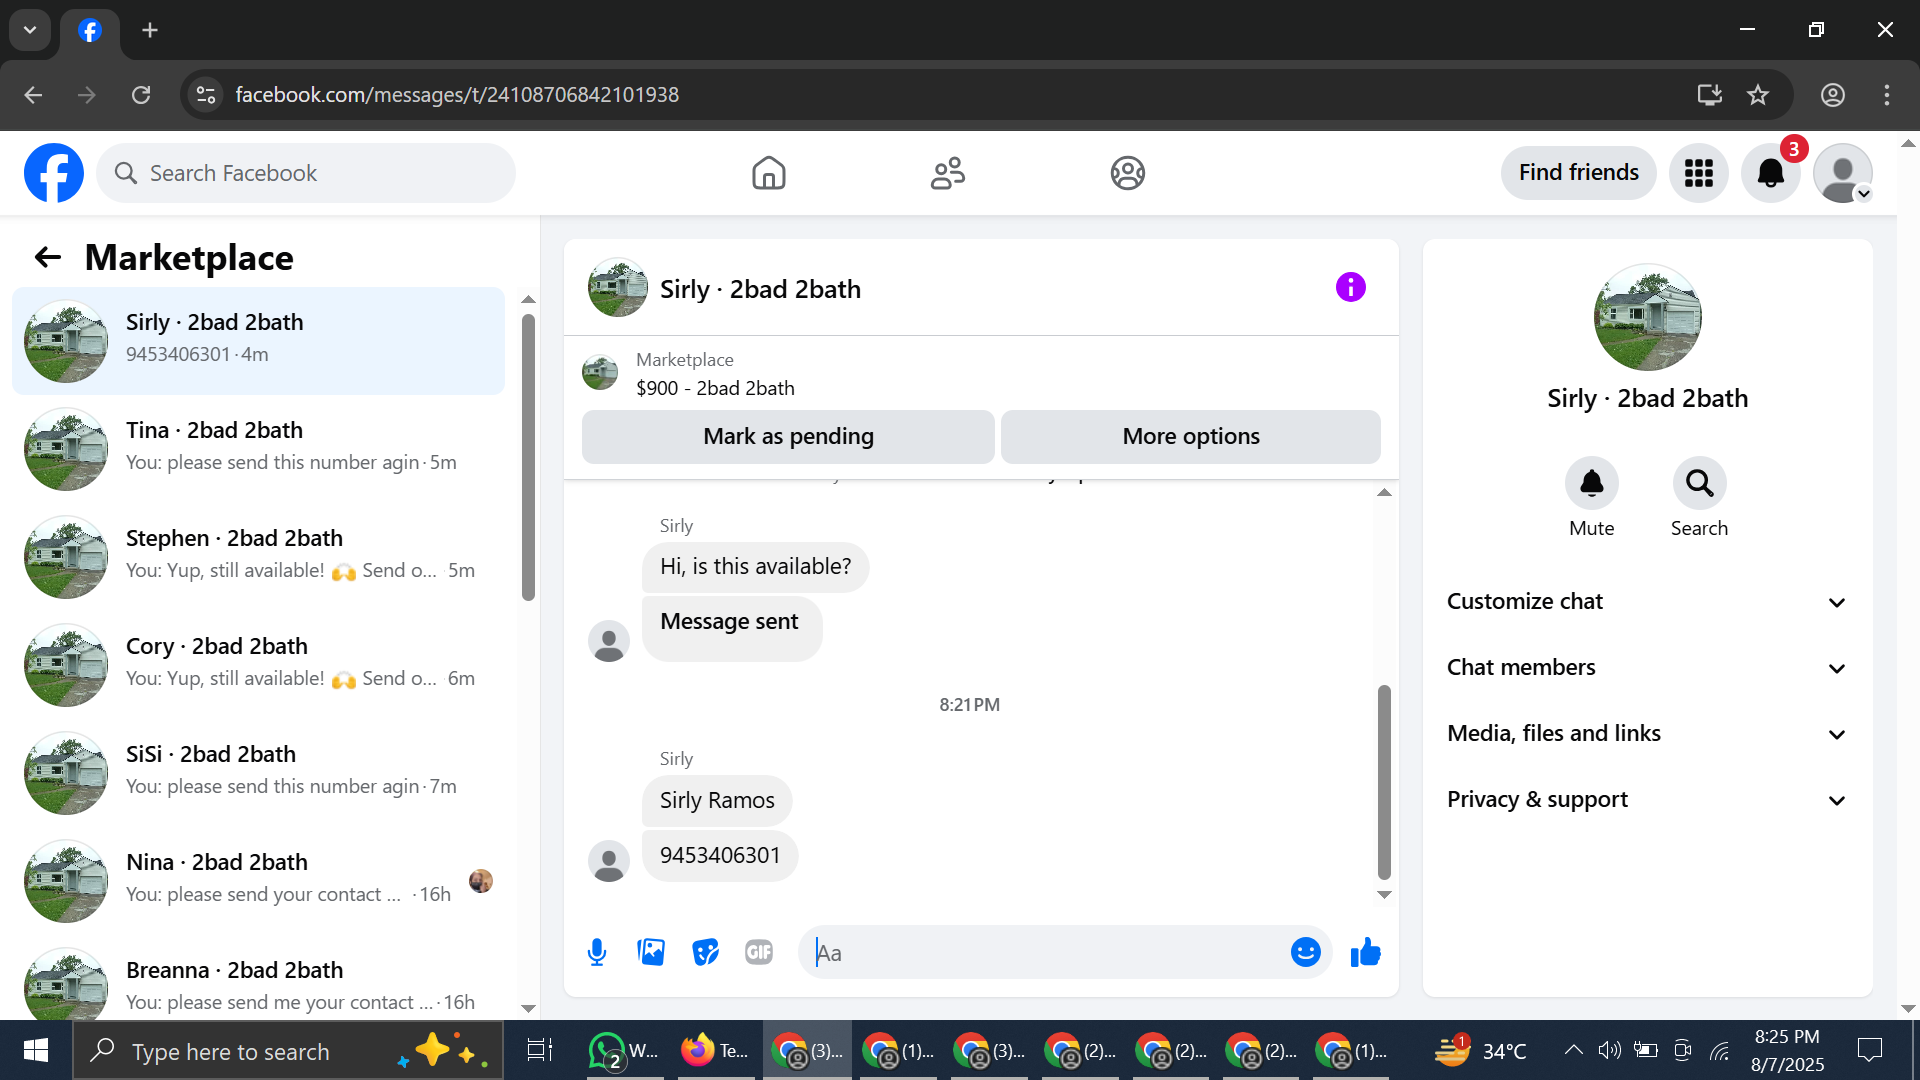Viewport: 1920px width, 1080px height.
Task: Open Cory · 2bad 2bath conversation
Action: tap(258, 665)
